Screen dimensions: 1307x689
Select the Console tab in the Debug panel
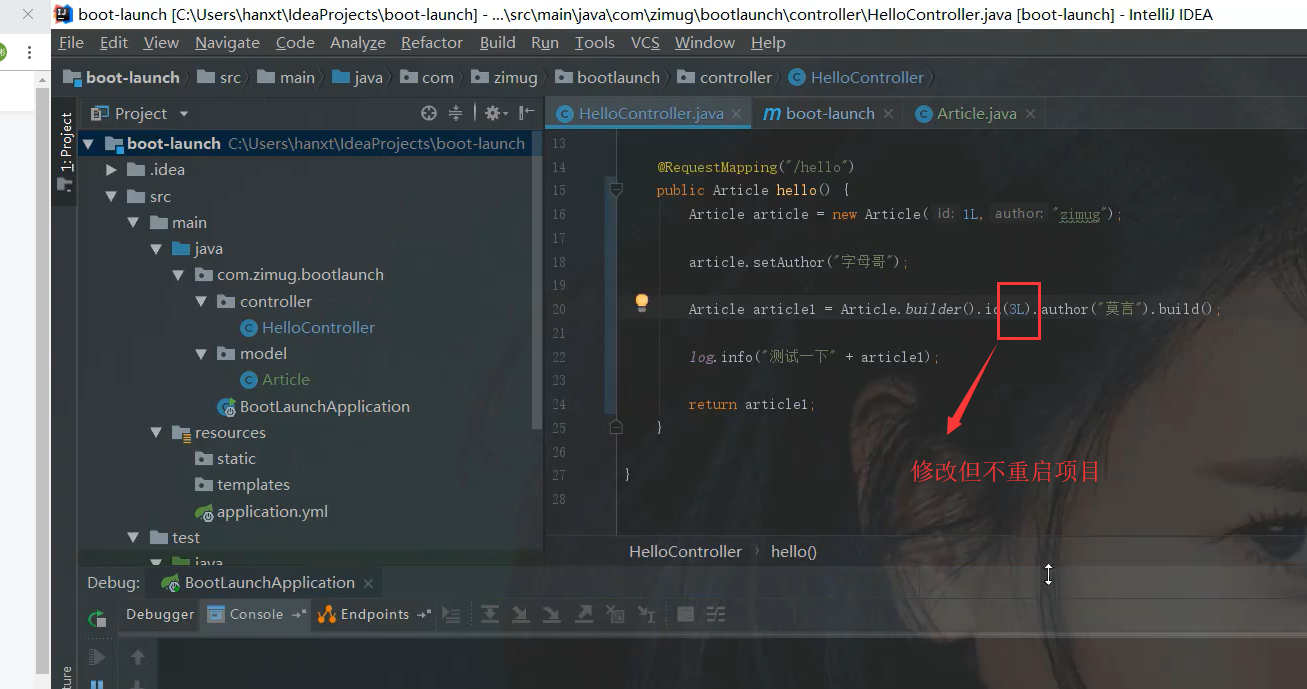(256, 614)
